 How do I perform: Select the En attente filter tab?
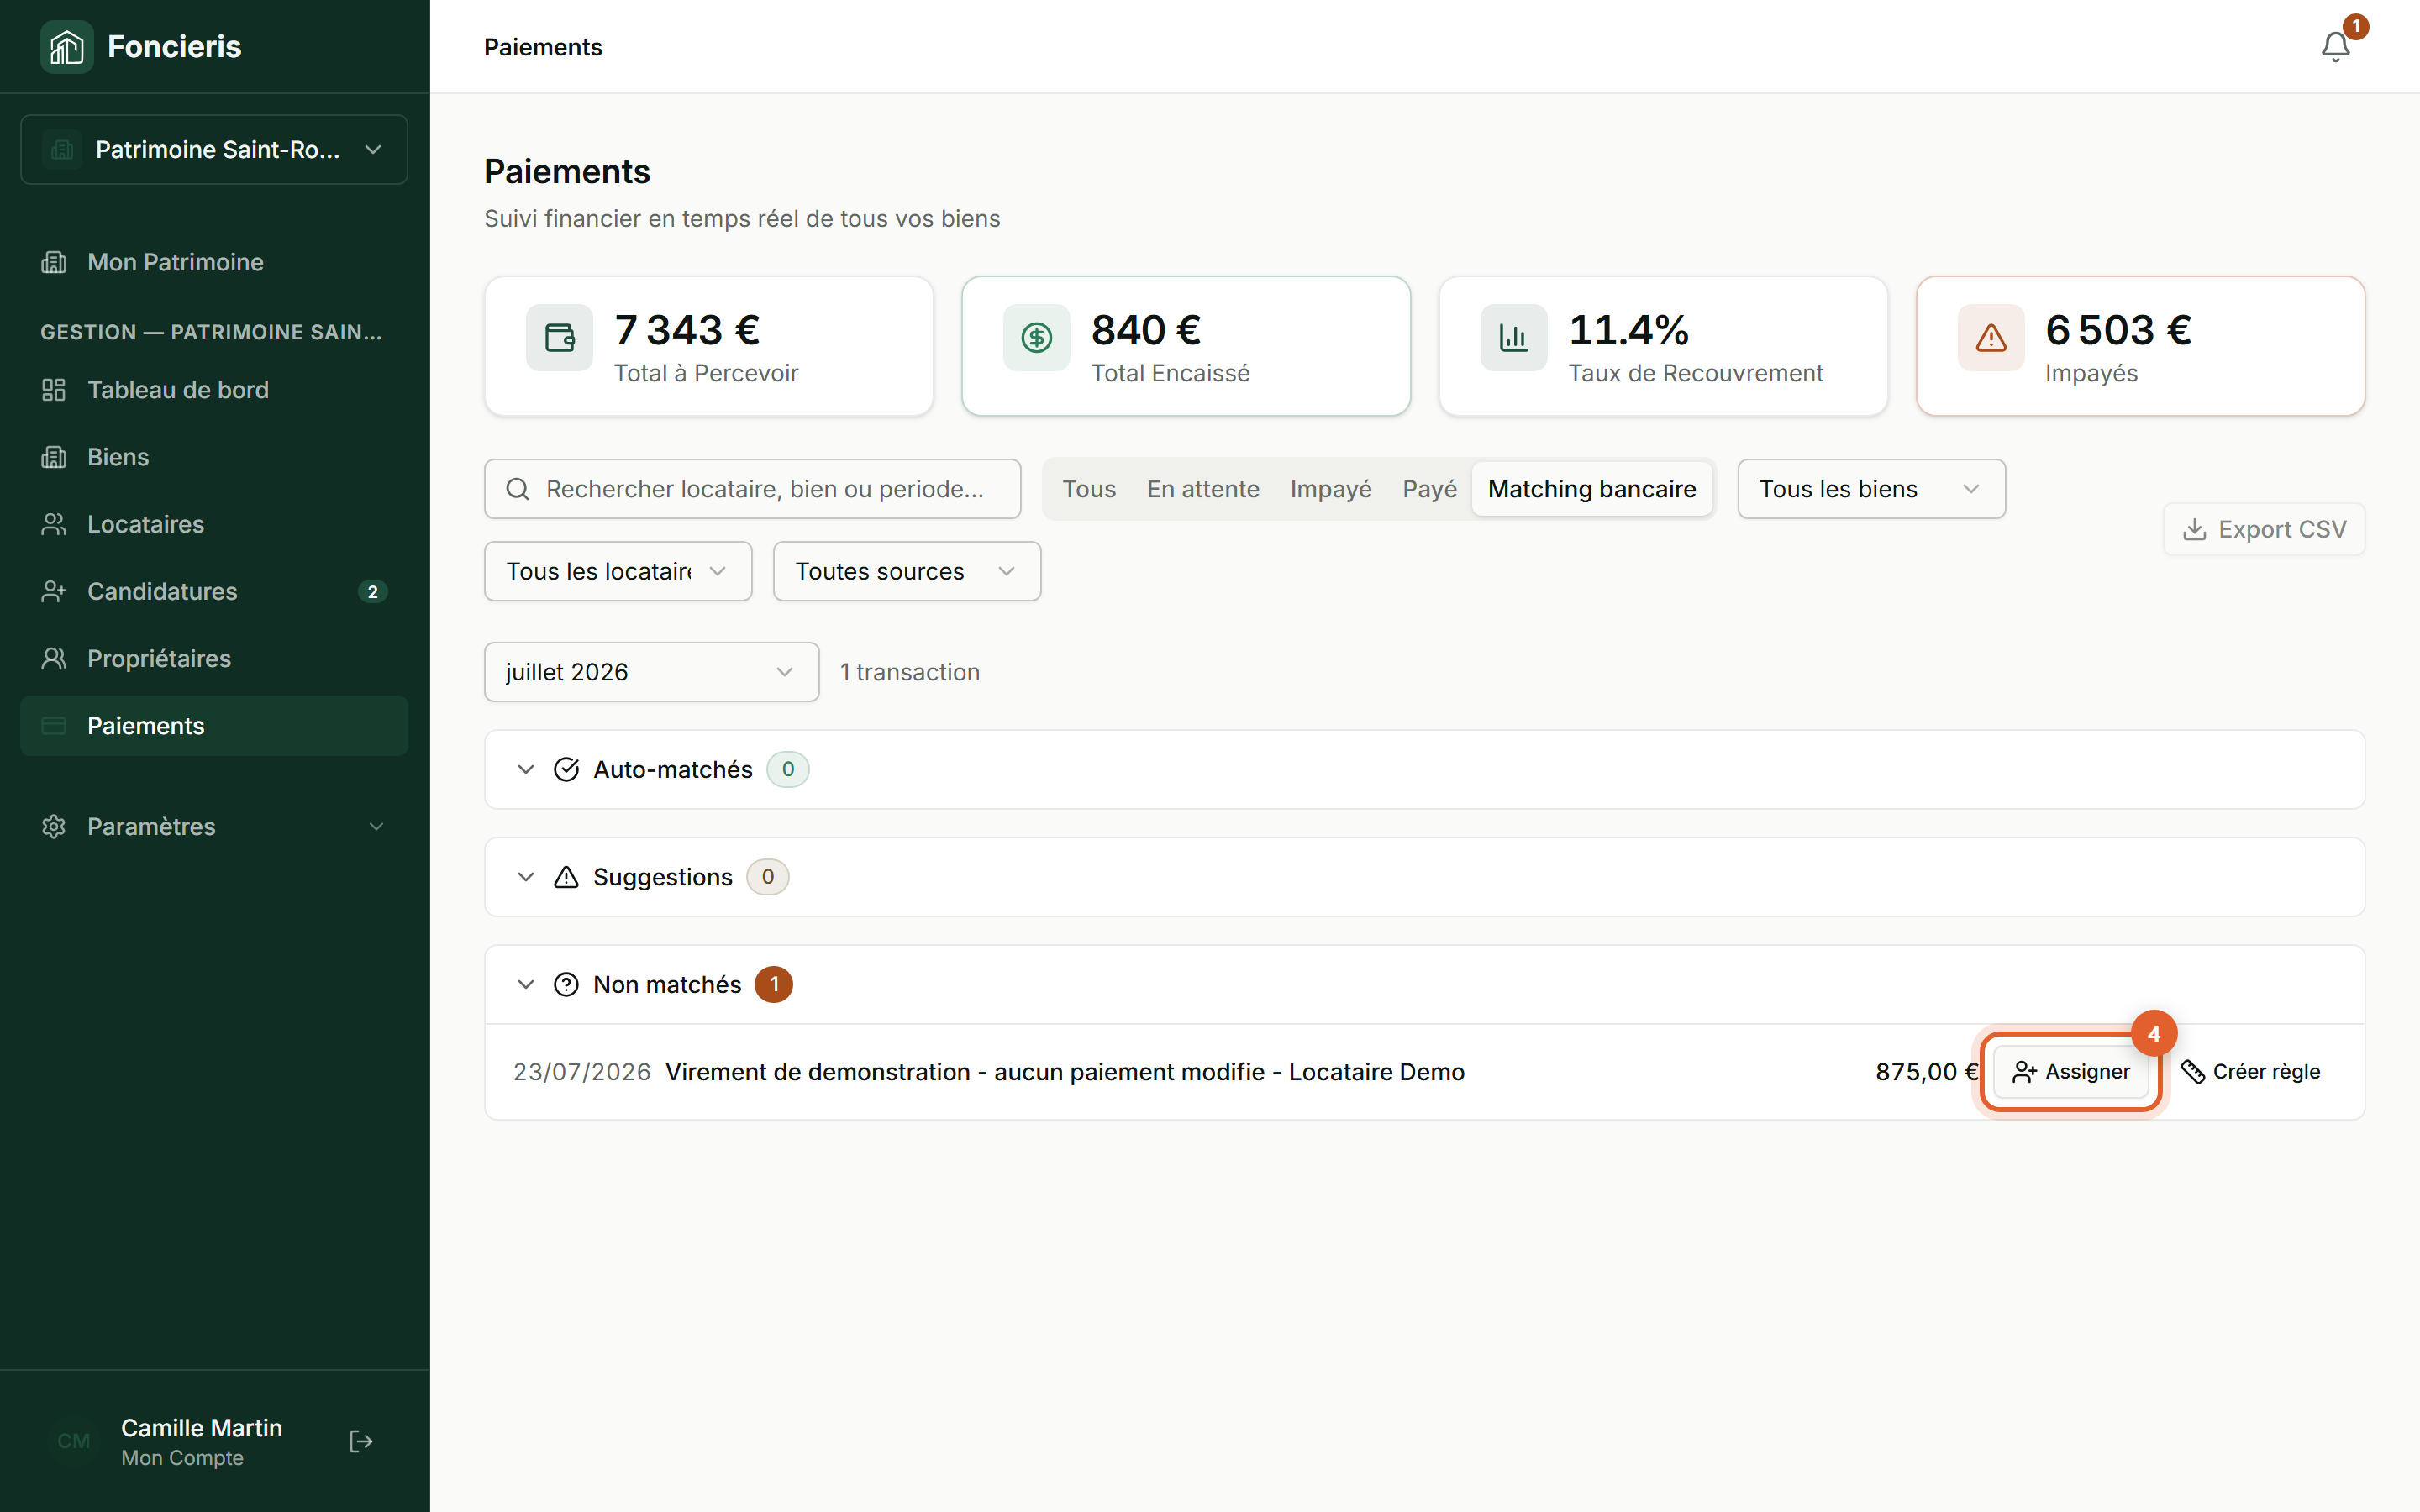pyautogui.click(x=1203, y=489)
